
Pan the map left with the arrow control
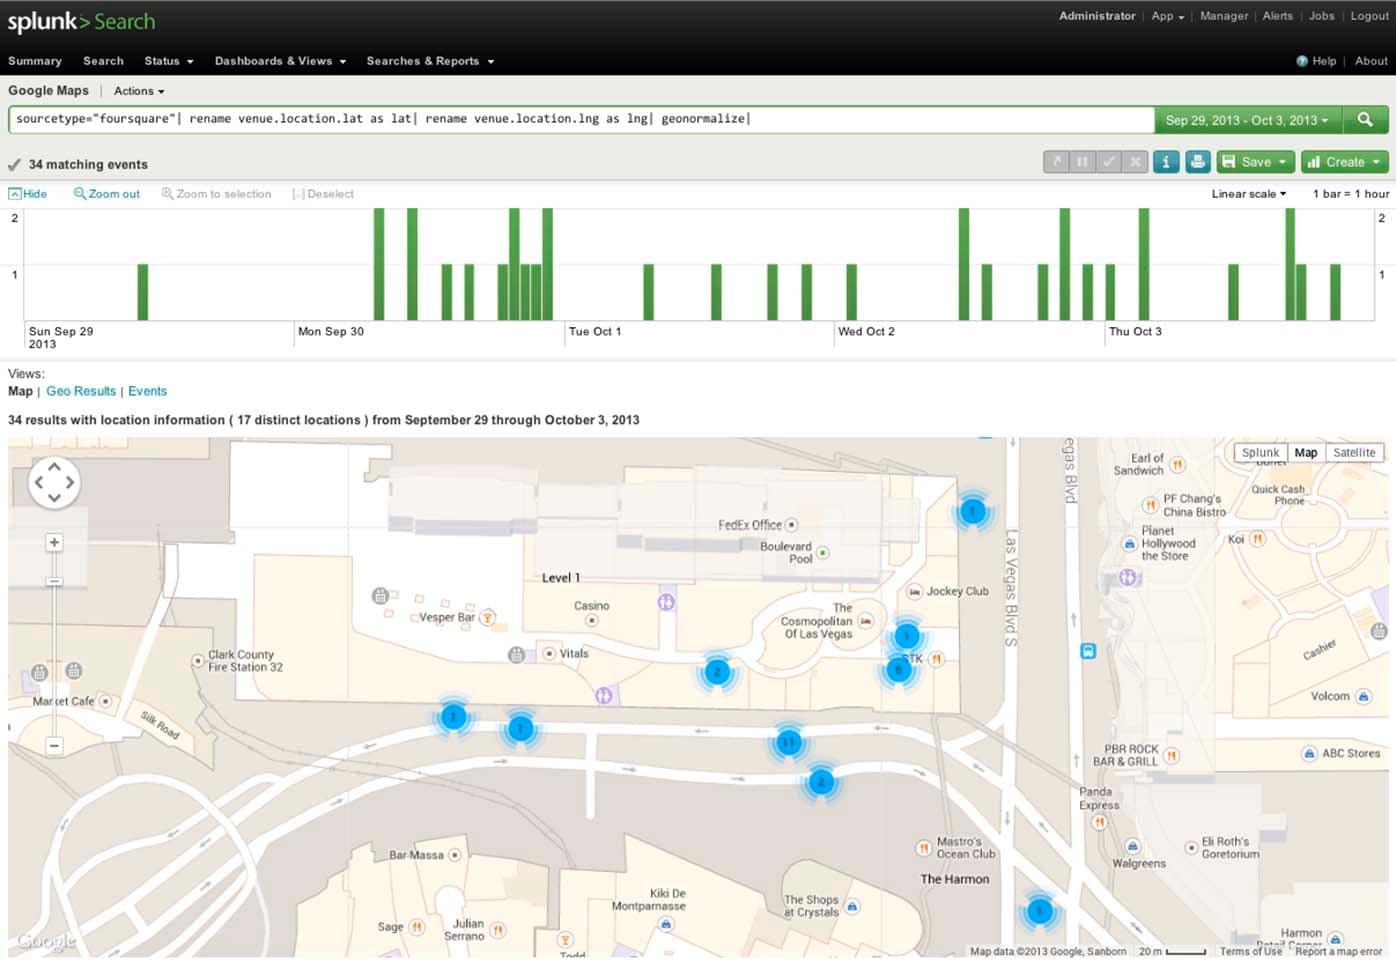(39, 482)
